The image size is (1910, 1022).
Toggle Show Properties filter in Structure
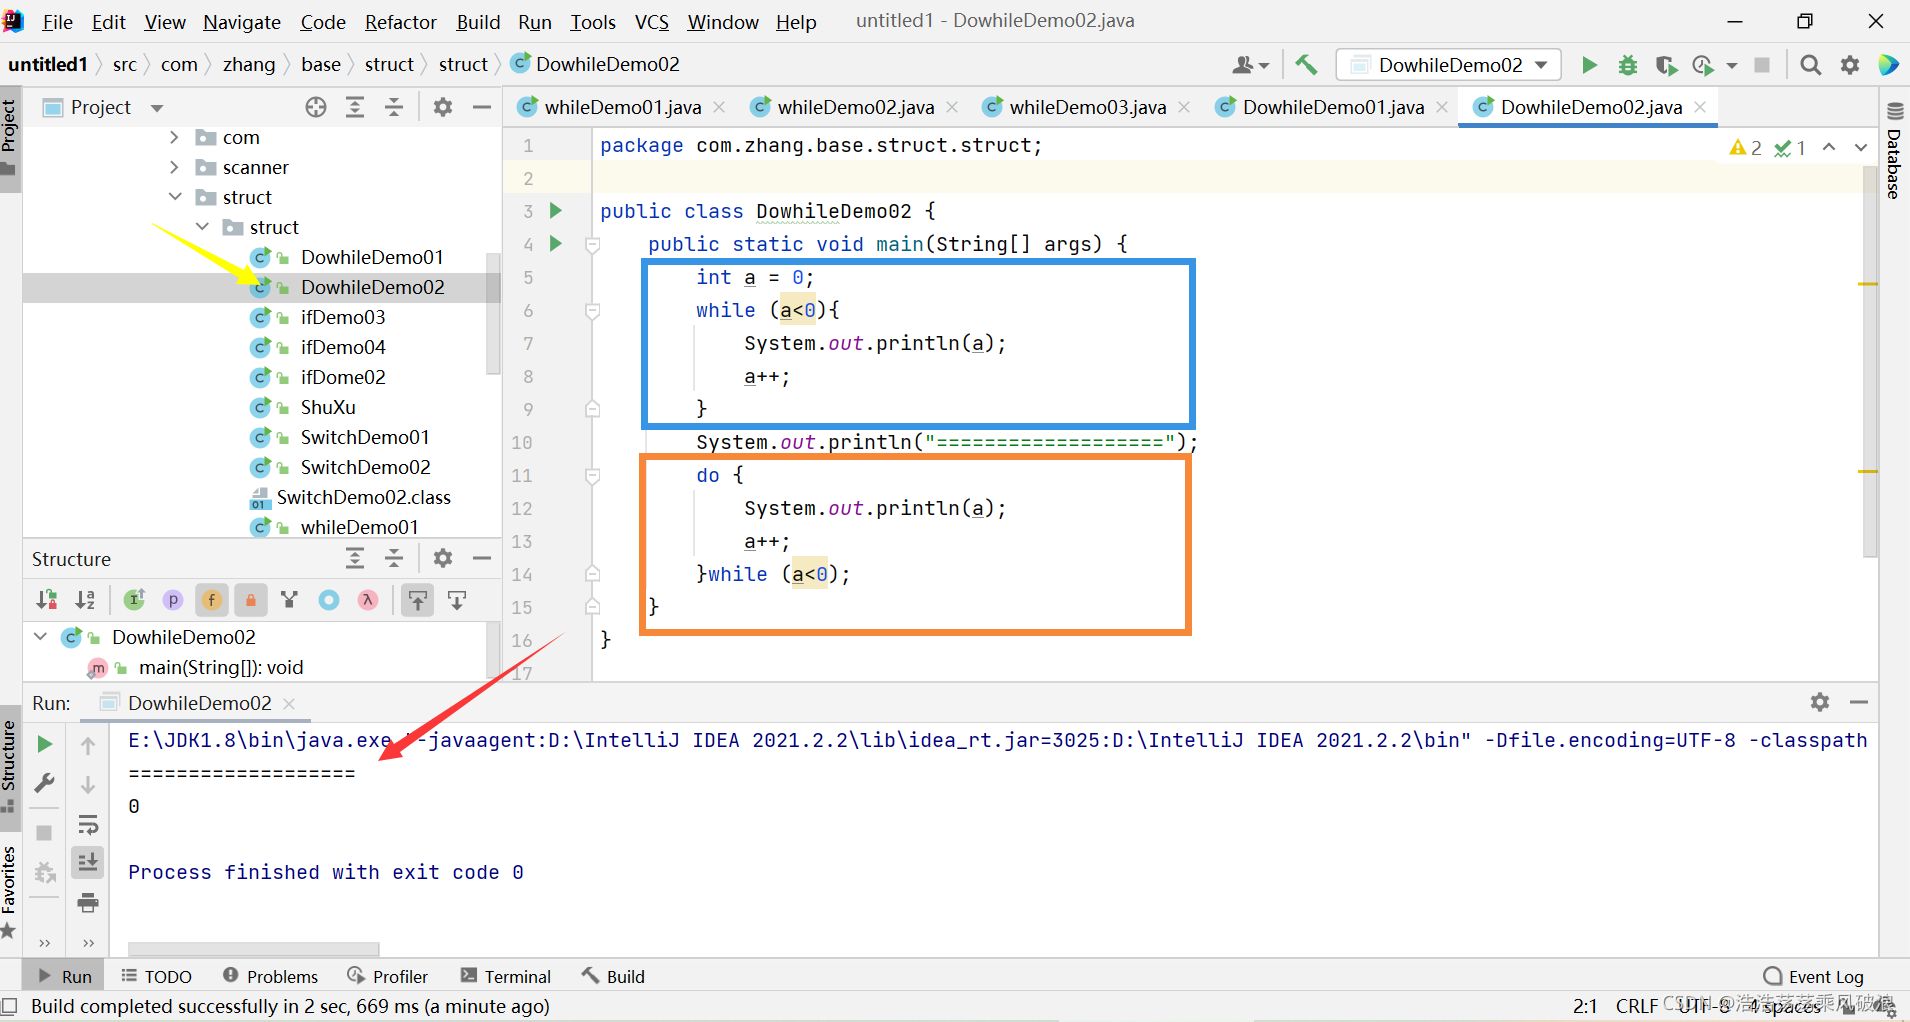click(173, 600)
